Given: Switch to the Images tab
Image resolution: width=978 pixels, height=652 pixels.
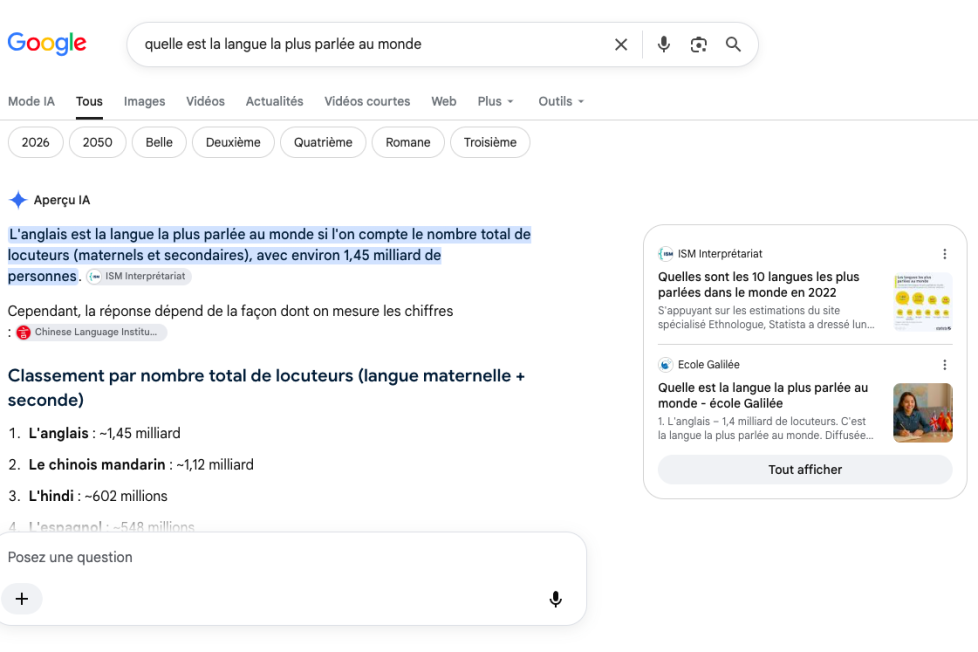Looking at the screenshot, I should pyautogui.click(x=144, y=101).
